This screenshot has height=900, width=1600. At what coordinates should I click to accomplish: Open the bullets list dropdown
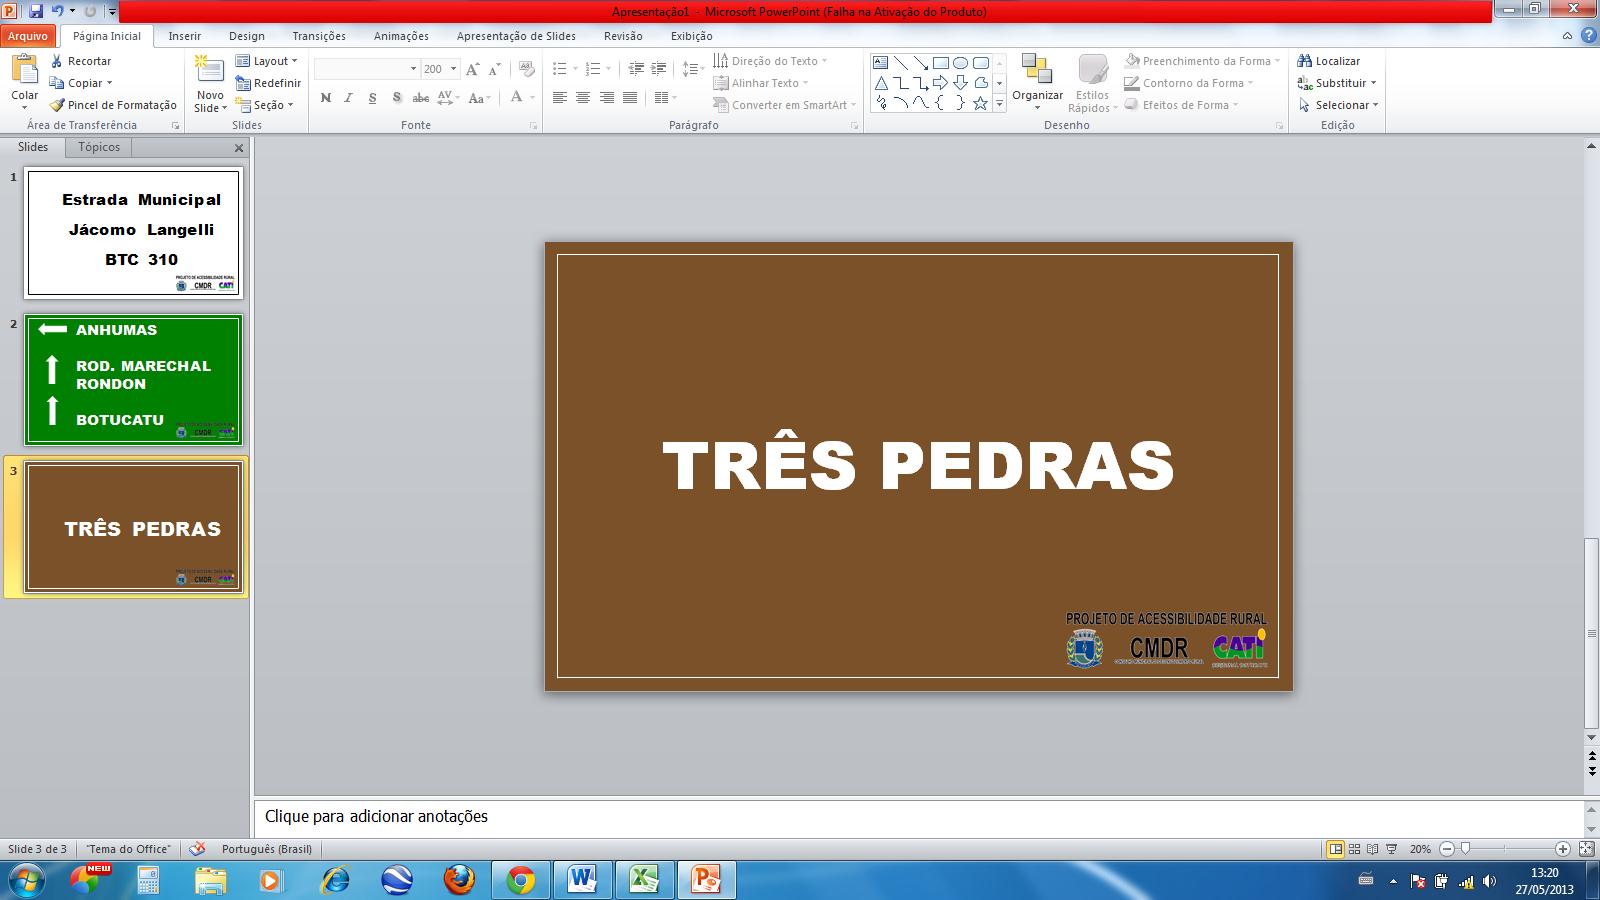(575, 69)
